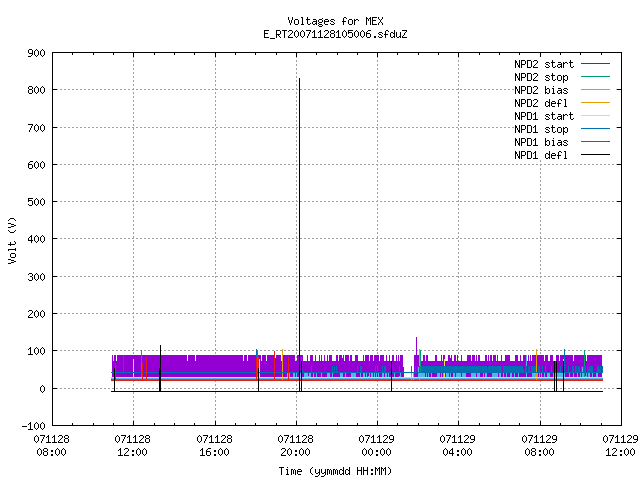This screenshot has height=480, width=640.
Task: Click the 'NPD1 start' legend label
Action: [x=544, y=116]
